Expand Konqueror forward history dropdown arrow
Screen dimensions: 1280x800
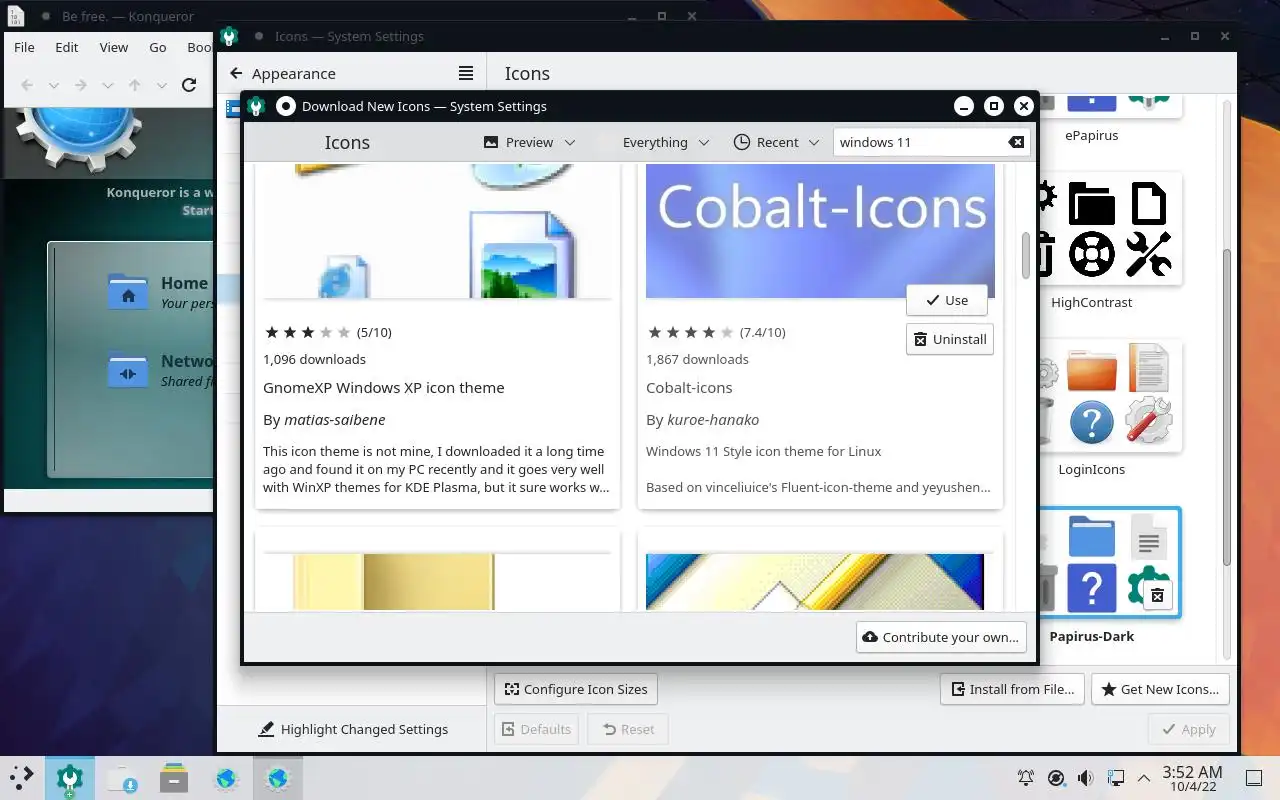point(108,85)
